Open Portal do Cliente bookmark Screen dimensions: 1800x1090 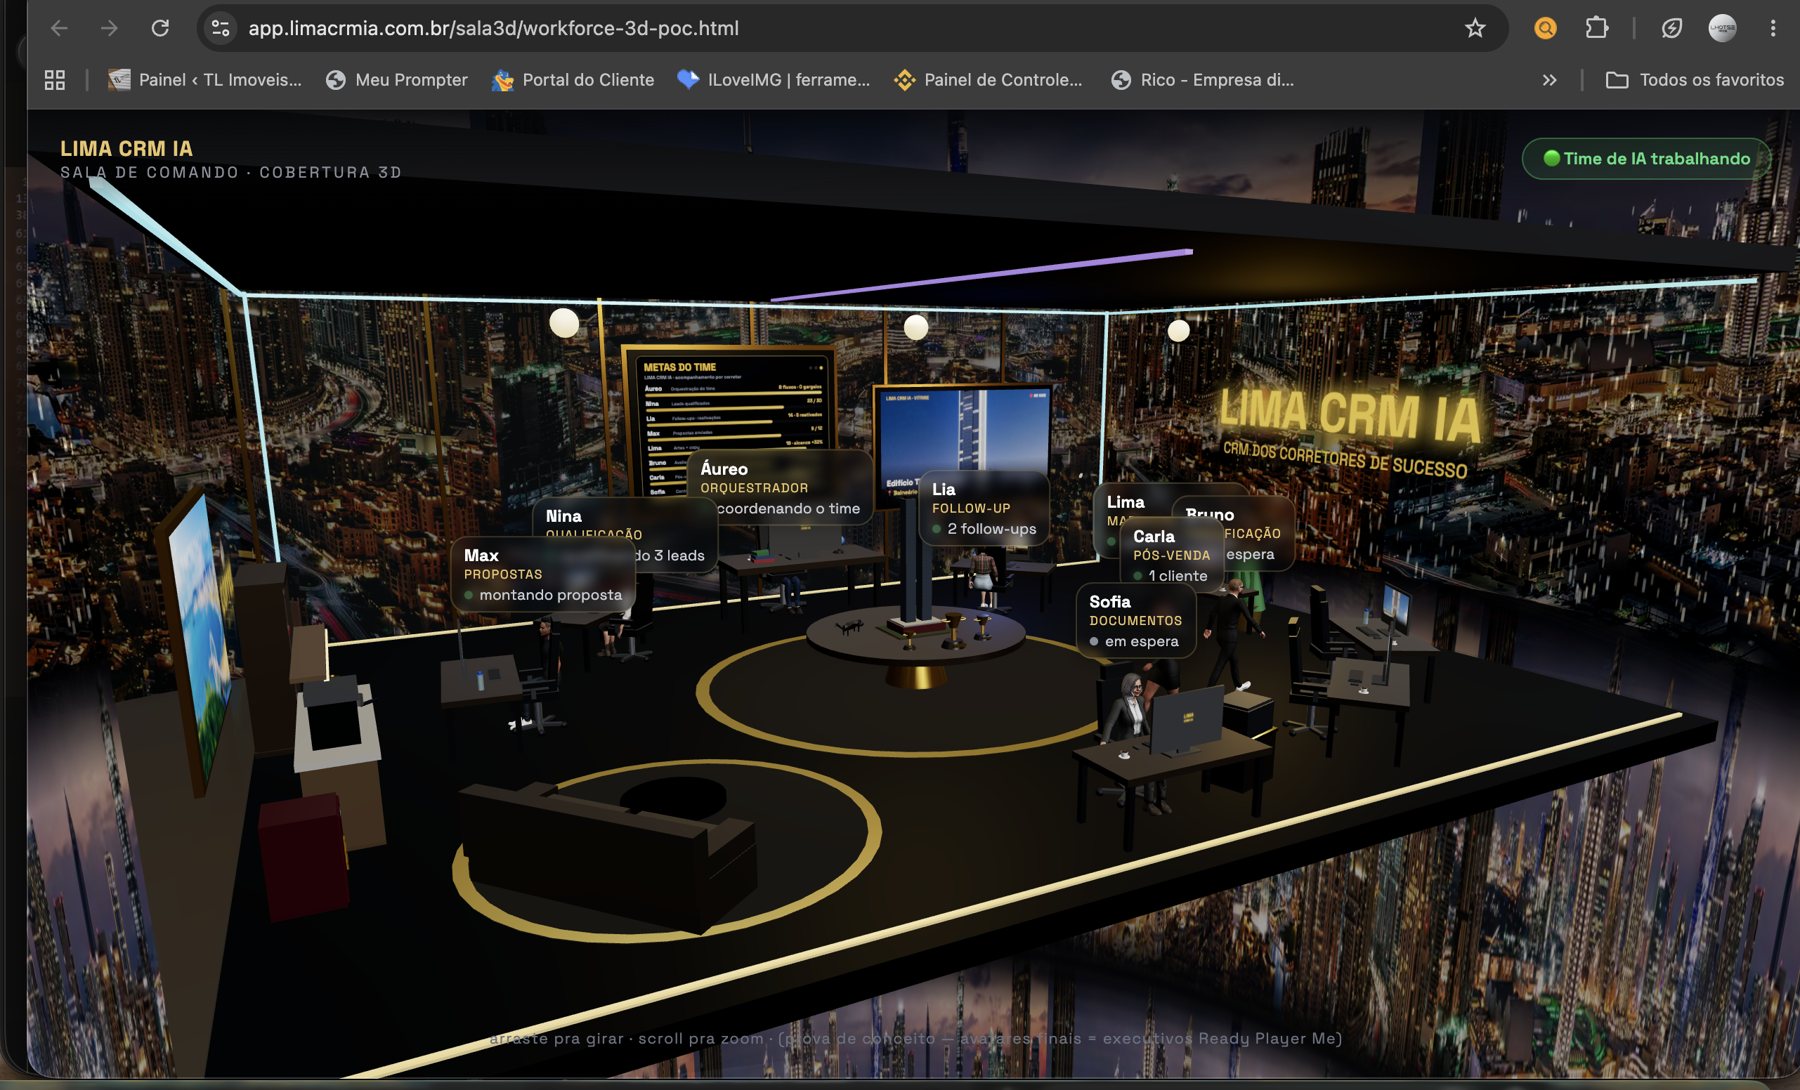pos(573,80)
